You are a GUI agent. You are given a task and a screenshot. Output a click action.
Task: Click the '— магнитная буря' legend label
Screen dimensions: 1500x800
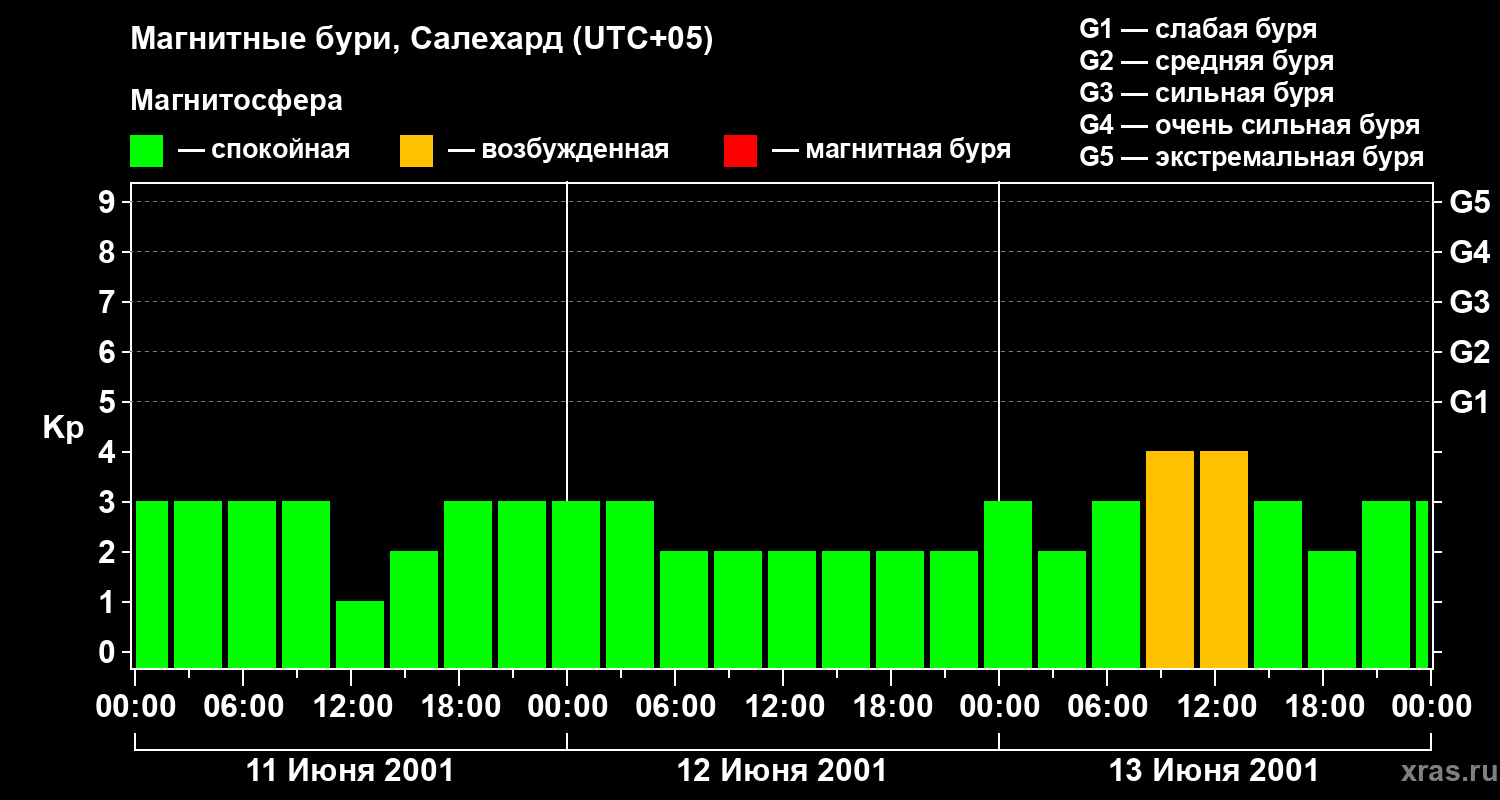pos(892,151)
